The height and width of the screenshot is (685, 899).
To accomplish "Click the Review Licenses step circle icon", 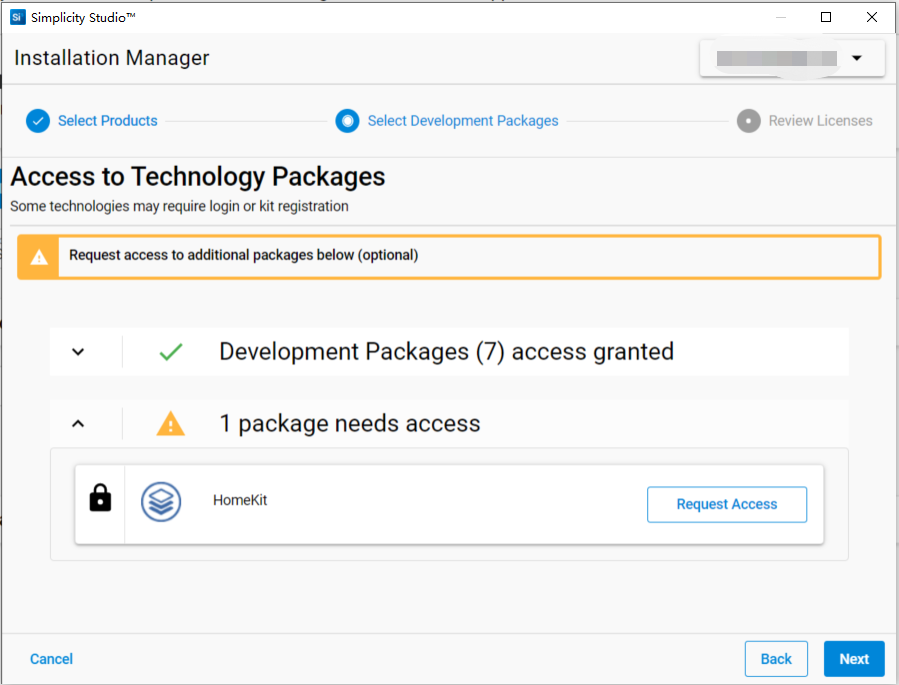I will click(x=748, y=121).
